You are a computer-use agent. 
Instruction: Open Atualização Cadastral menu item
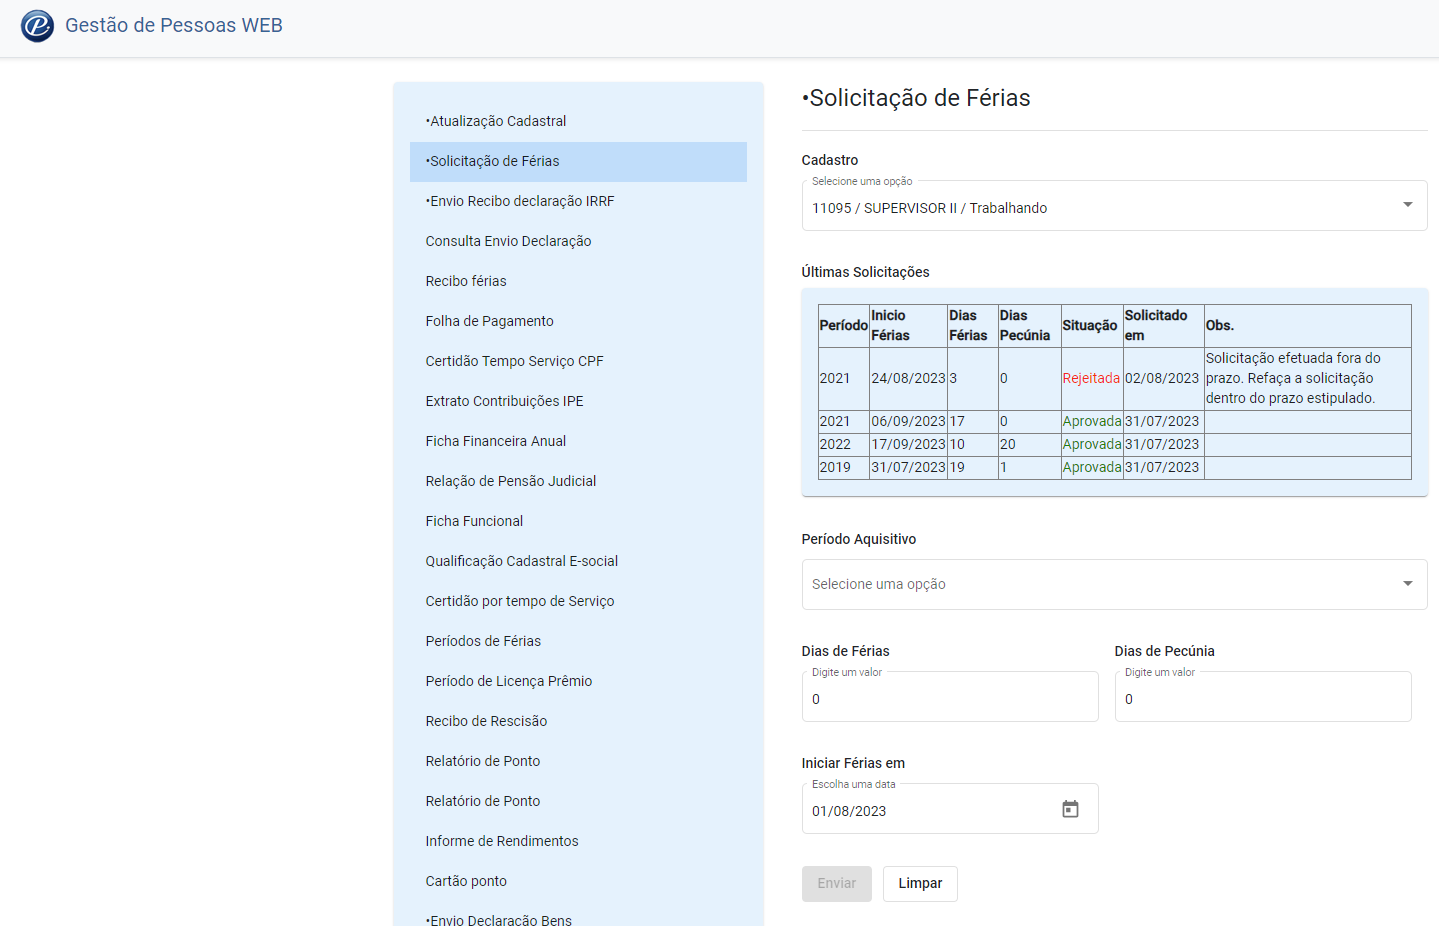click(x=578, y=121)
